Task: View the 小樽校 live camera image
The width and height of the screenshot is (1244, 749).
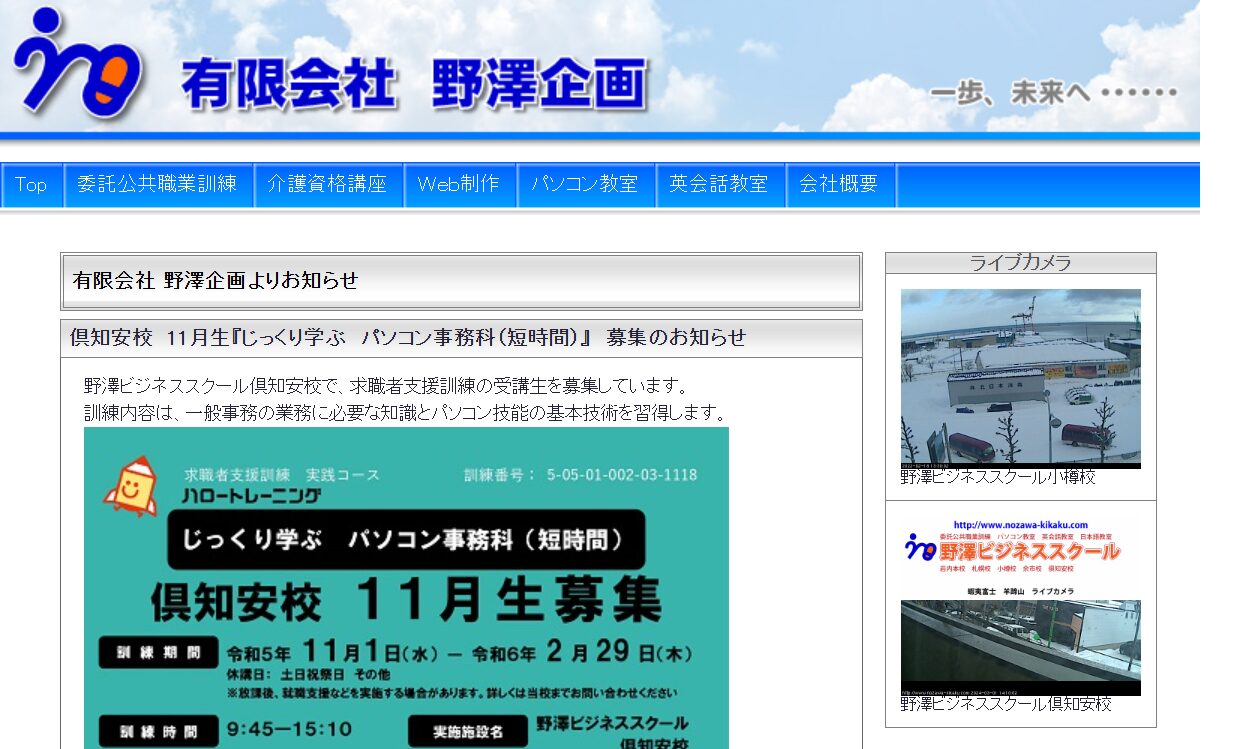Action: (x=1021, y=379)
